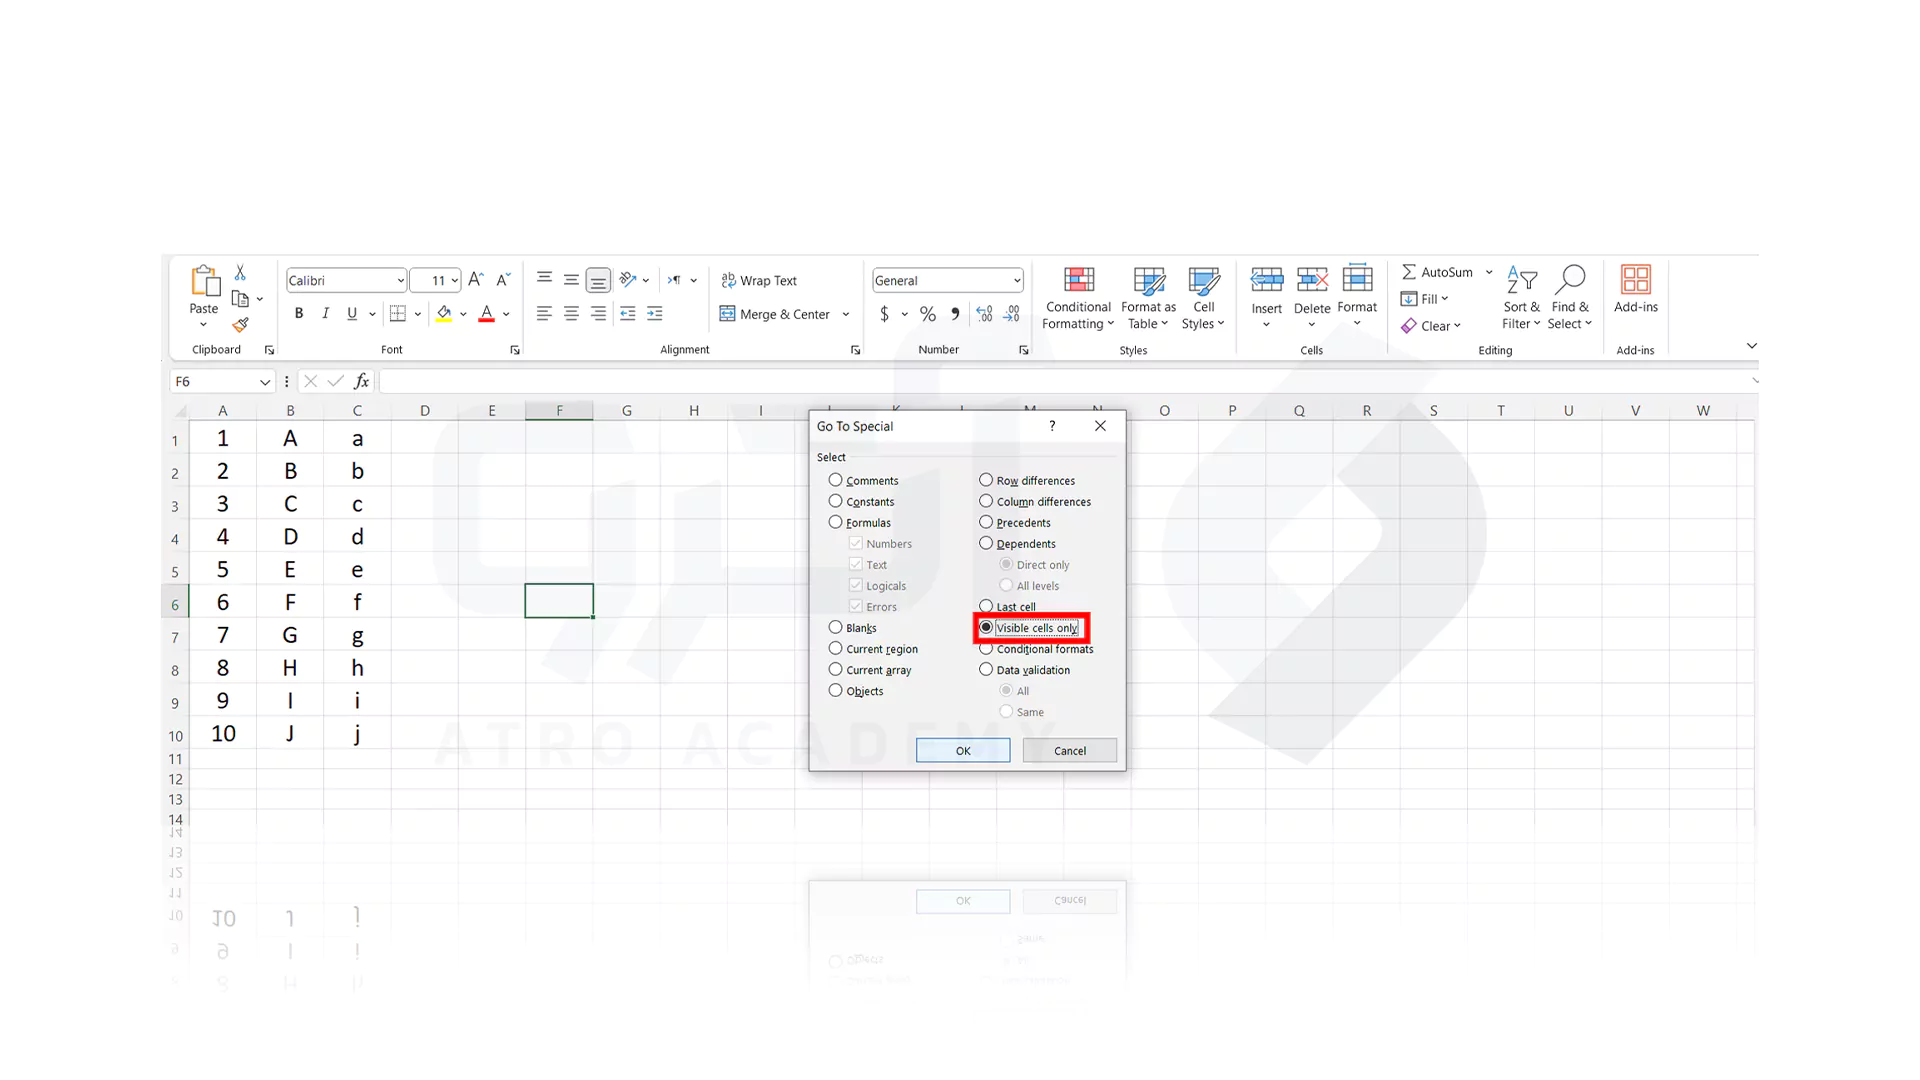Toggle Bold formatting
The image size is (1920, 1080).
[x=298, y=314]
